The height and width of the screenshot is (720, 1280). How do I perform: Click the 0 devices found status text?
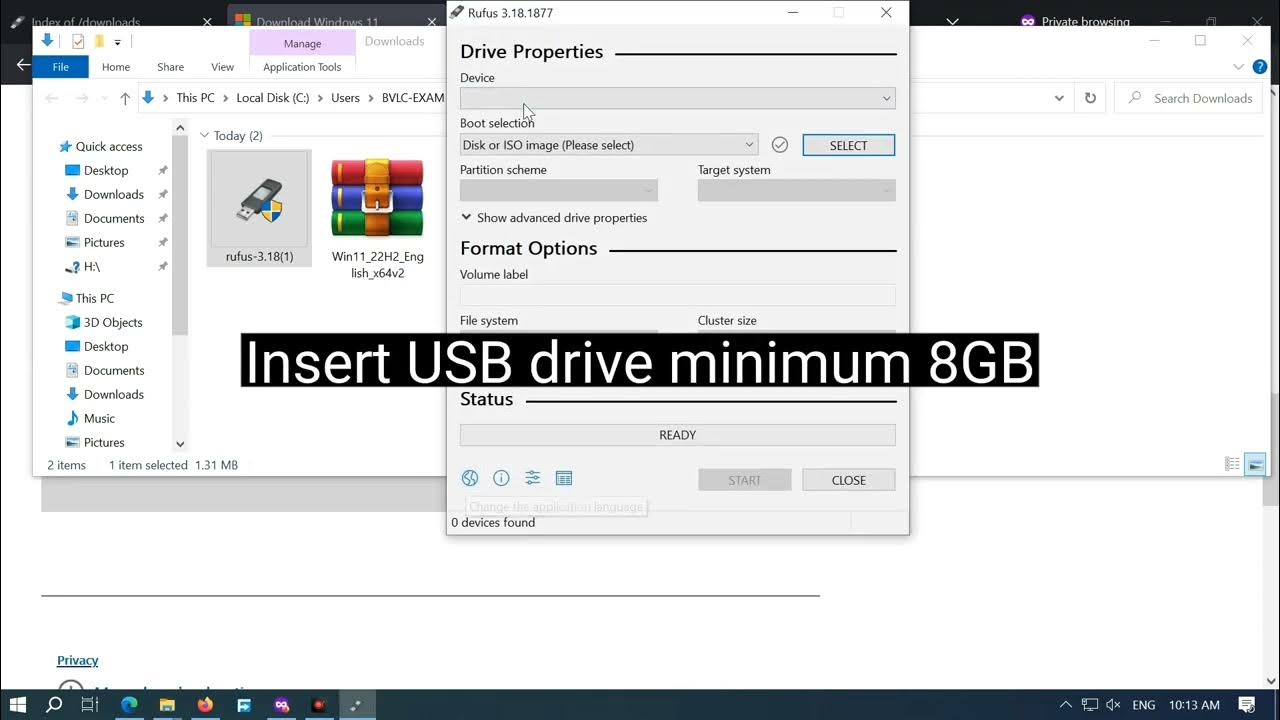coord(493,522)
